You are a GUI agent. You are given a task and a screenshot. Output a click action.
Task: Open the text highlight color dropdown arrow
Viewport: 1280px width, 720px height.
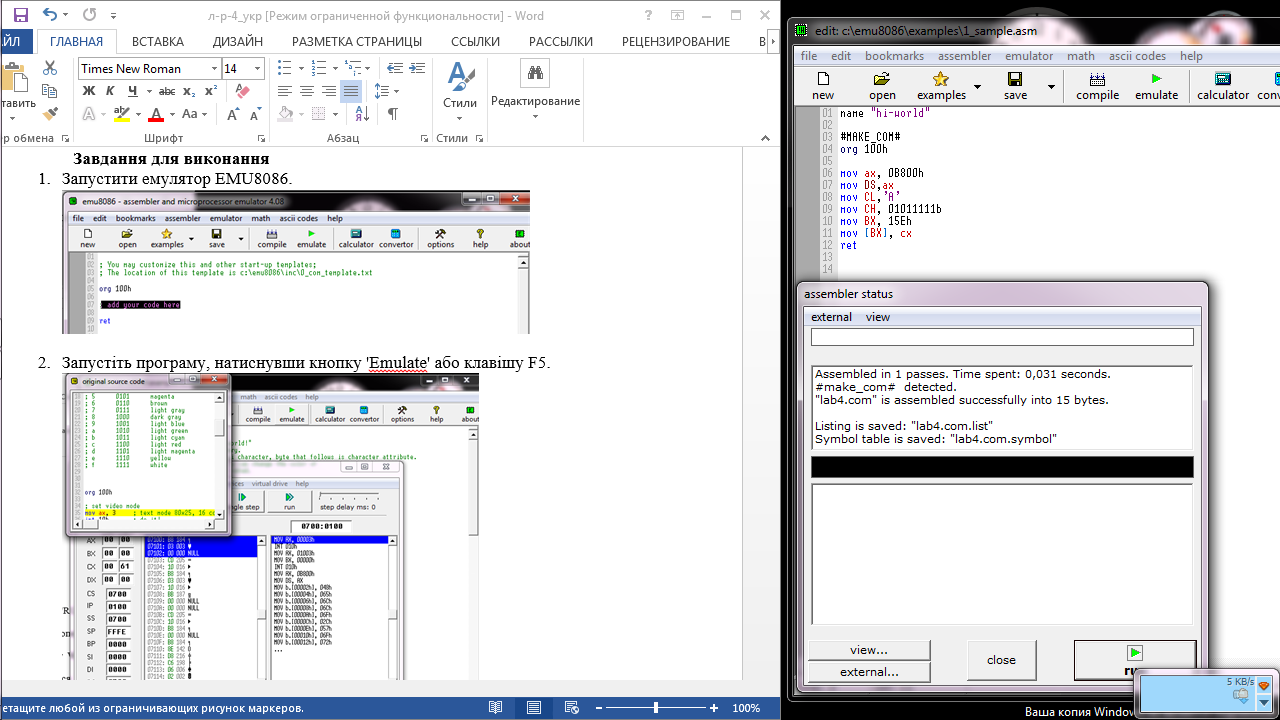(137, 115)
